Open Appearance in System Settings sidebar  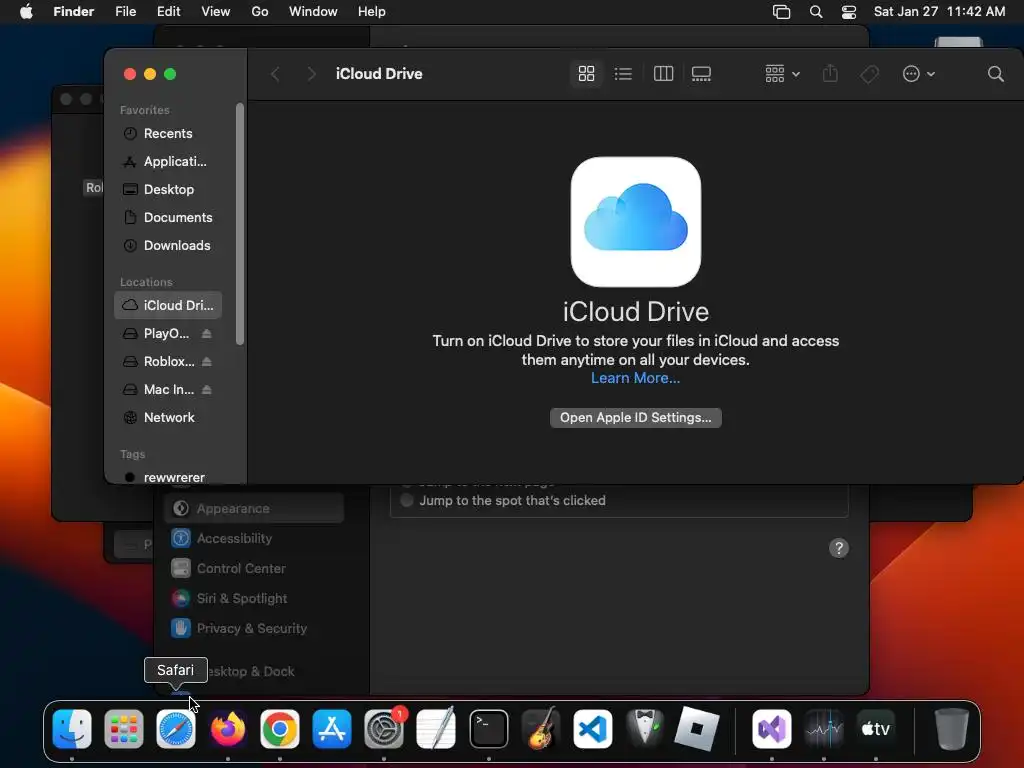click(254, 508)
